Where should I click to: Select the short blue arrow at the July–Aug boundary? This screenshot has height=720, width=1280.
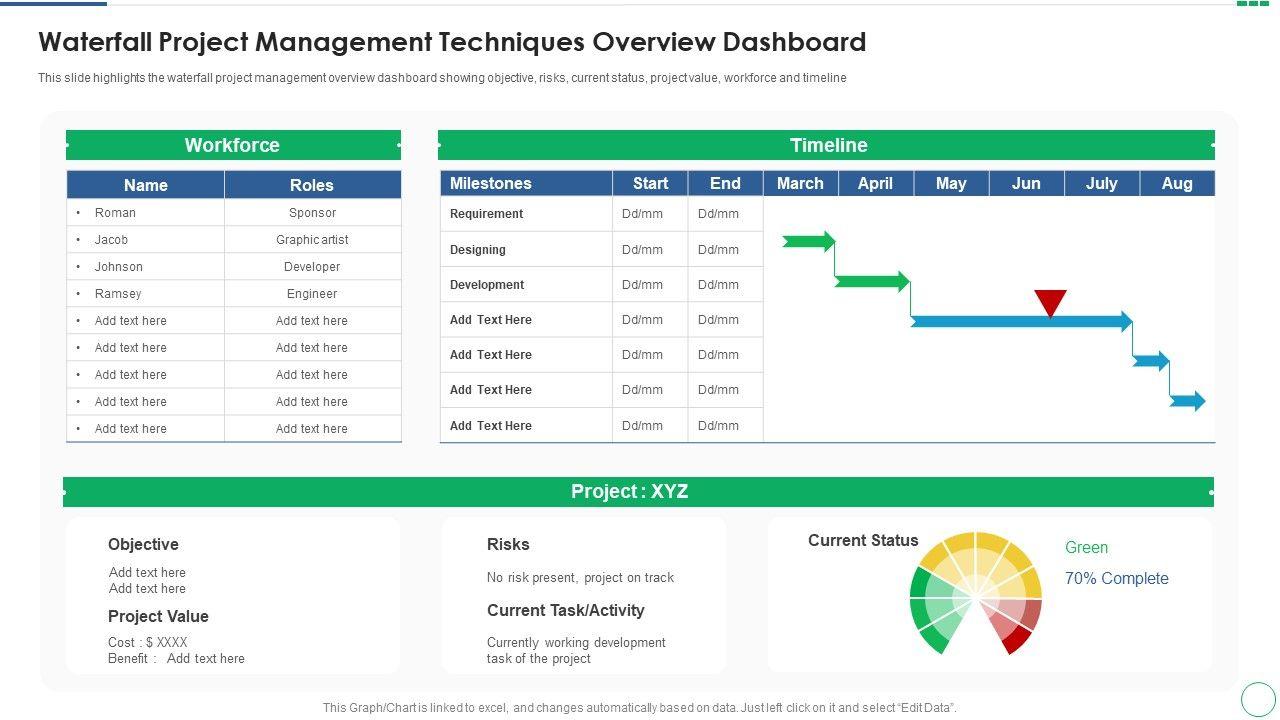1151,361
